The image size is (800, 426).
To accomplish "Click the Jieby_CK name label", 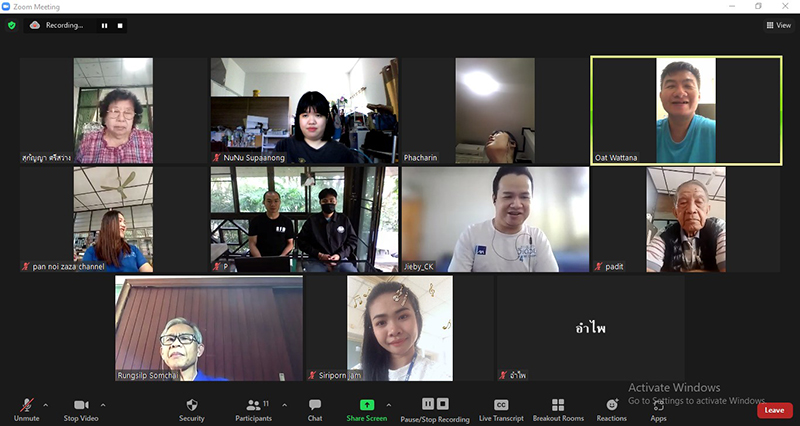I will 418,266.
